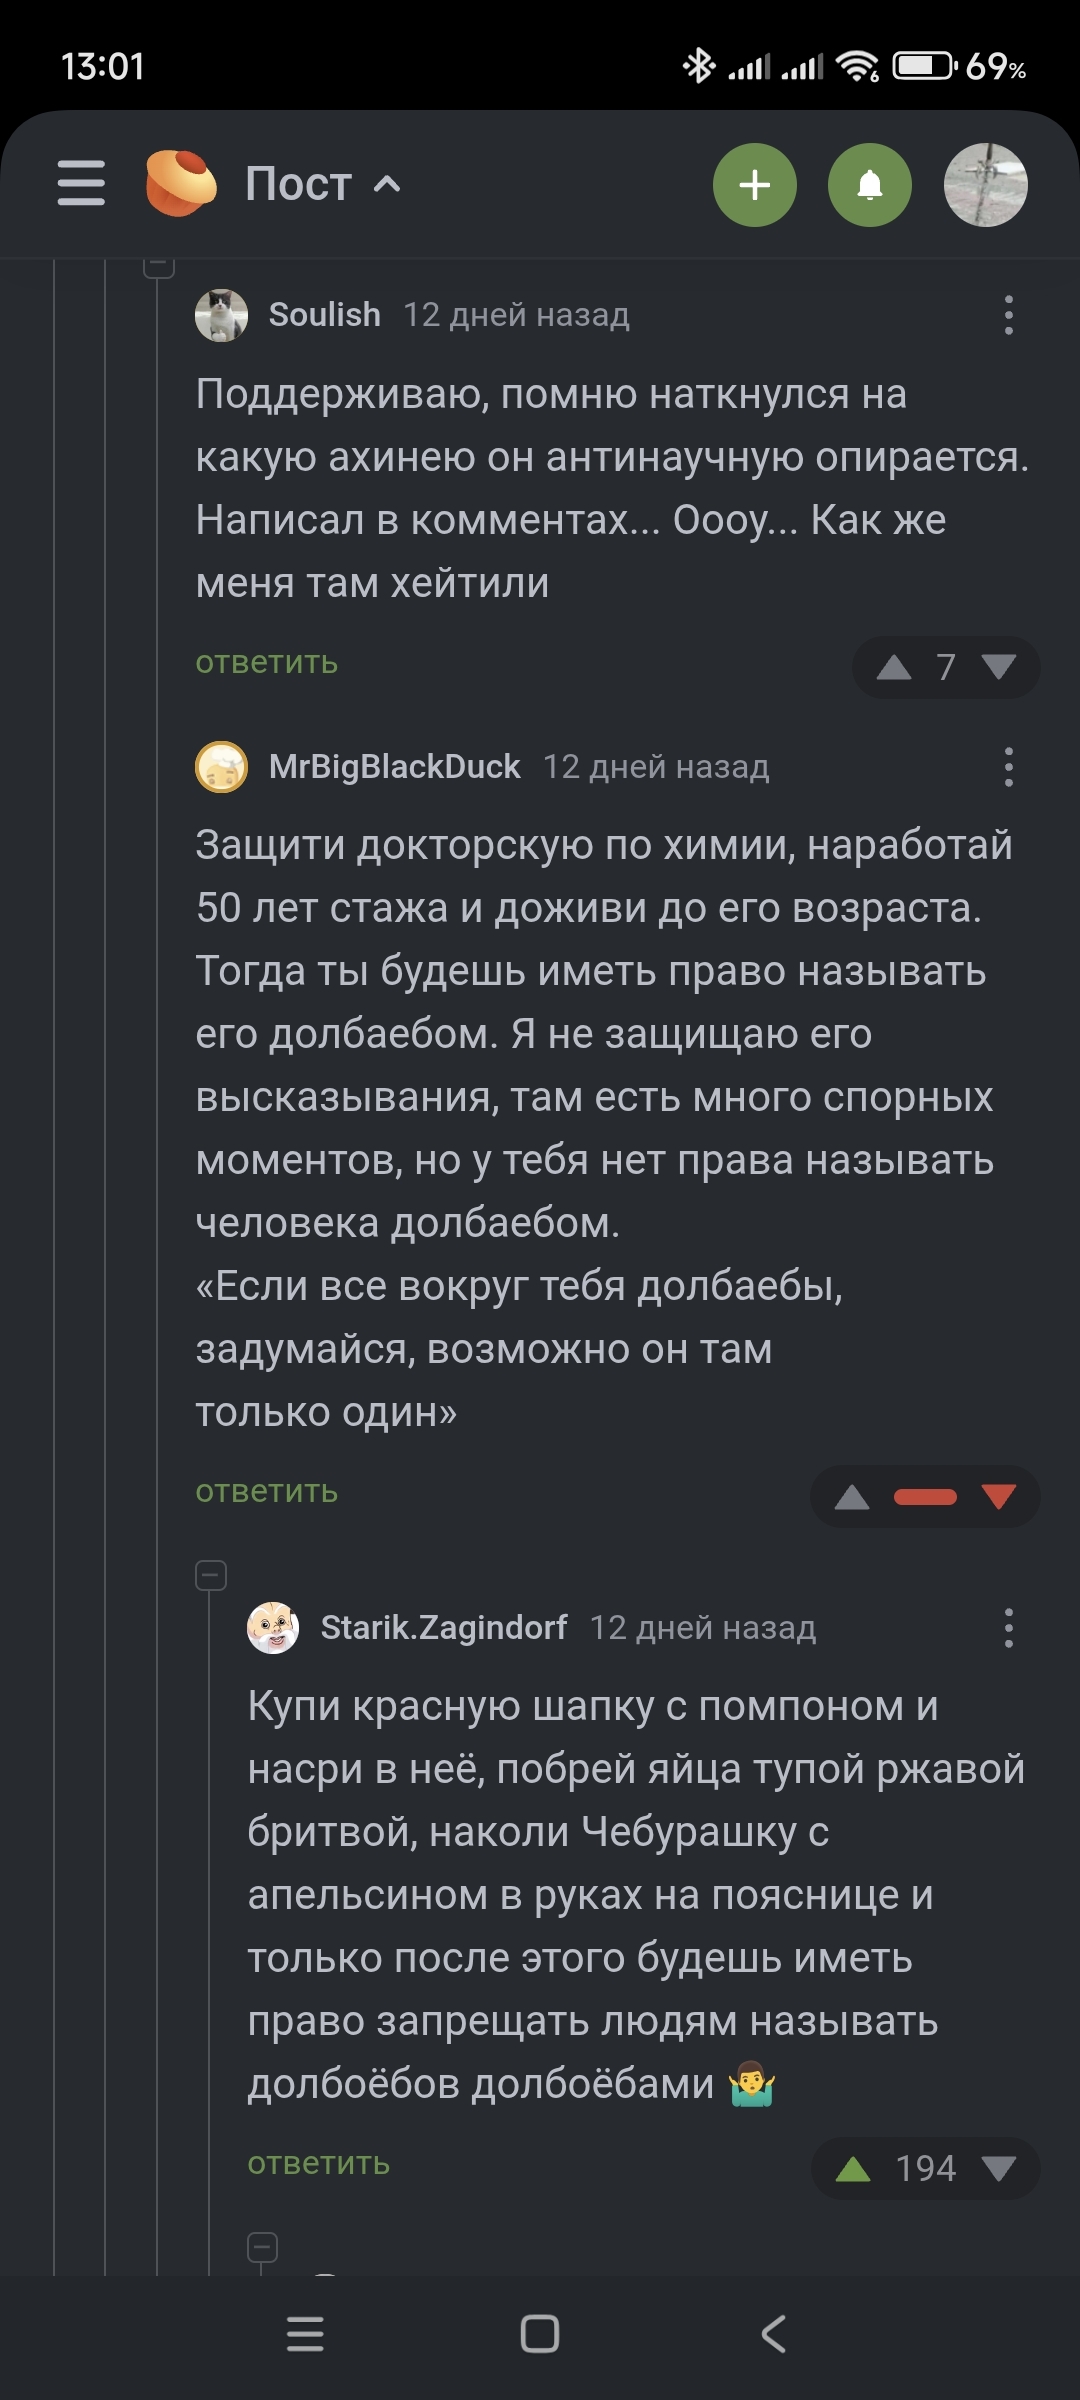Upvote Soulish's comment
The width and height of the screenshot is (1080, 2400).
click(893, 667)
